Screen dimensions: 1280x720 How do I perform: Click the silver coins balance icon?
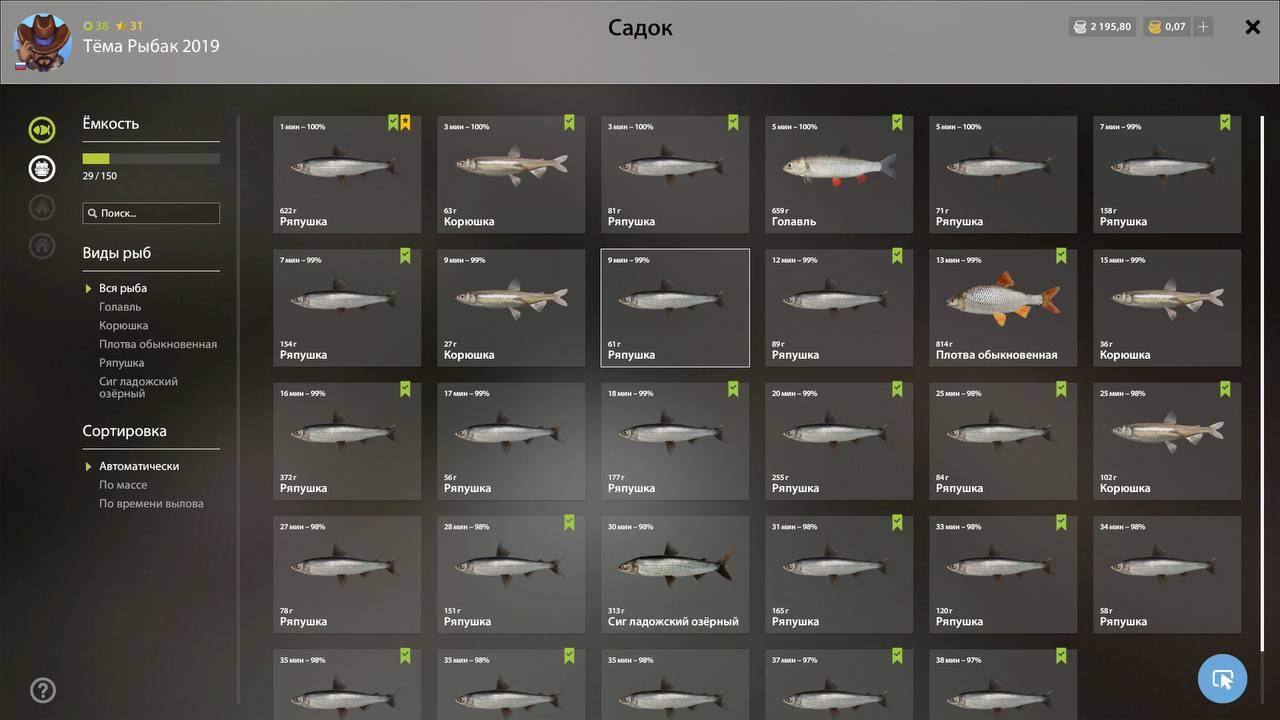pos(1080,27)
